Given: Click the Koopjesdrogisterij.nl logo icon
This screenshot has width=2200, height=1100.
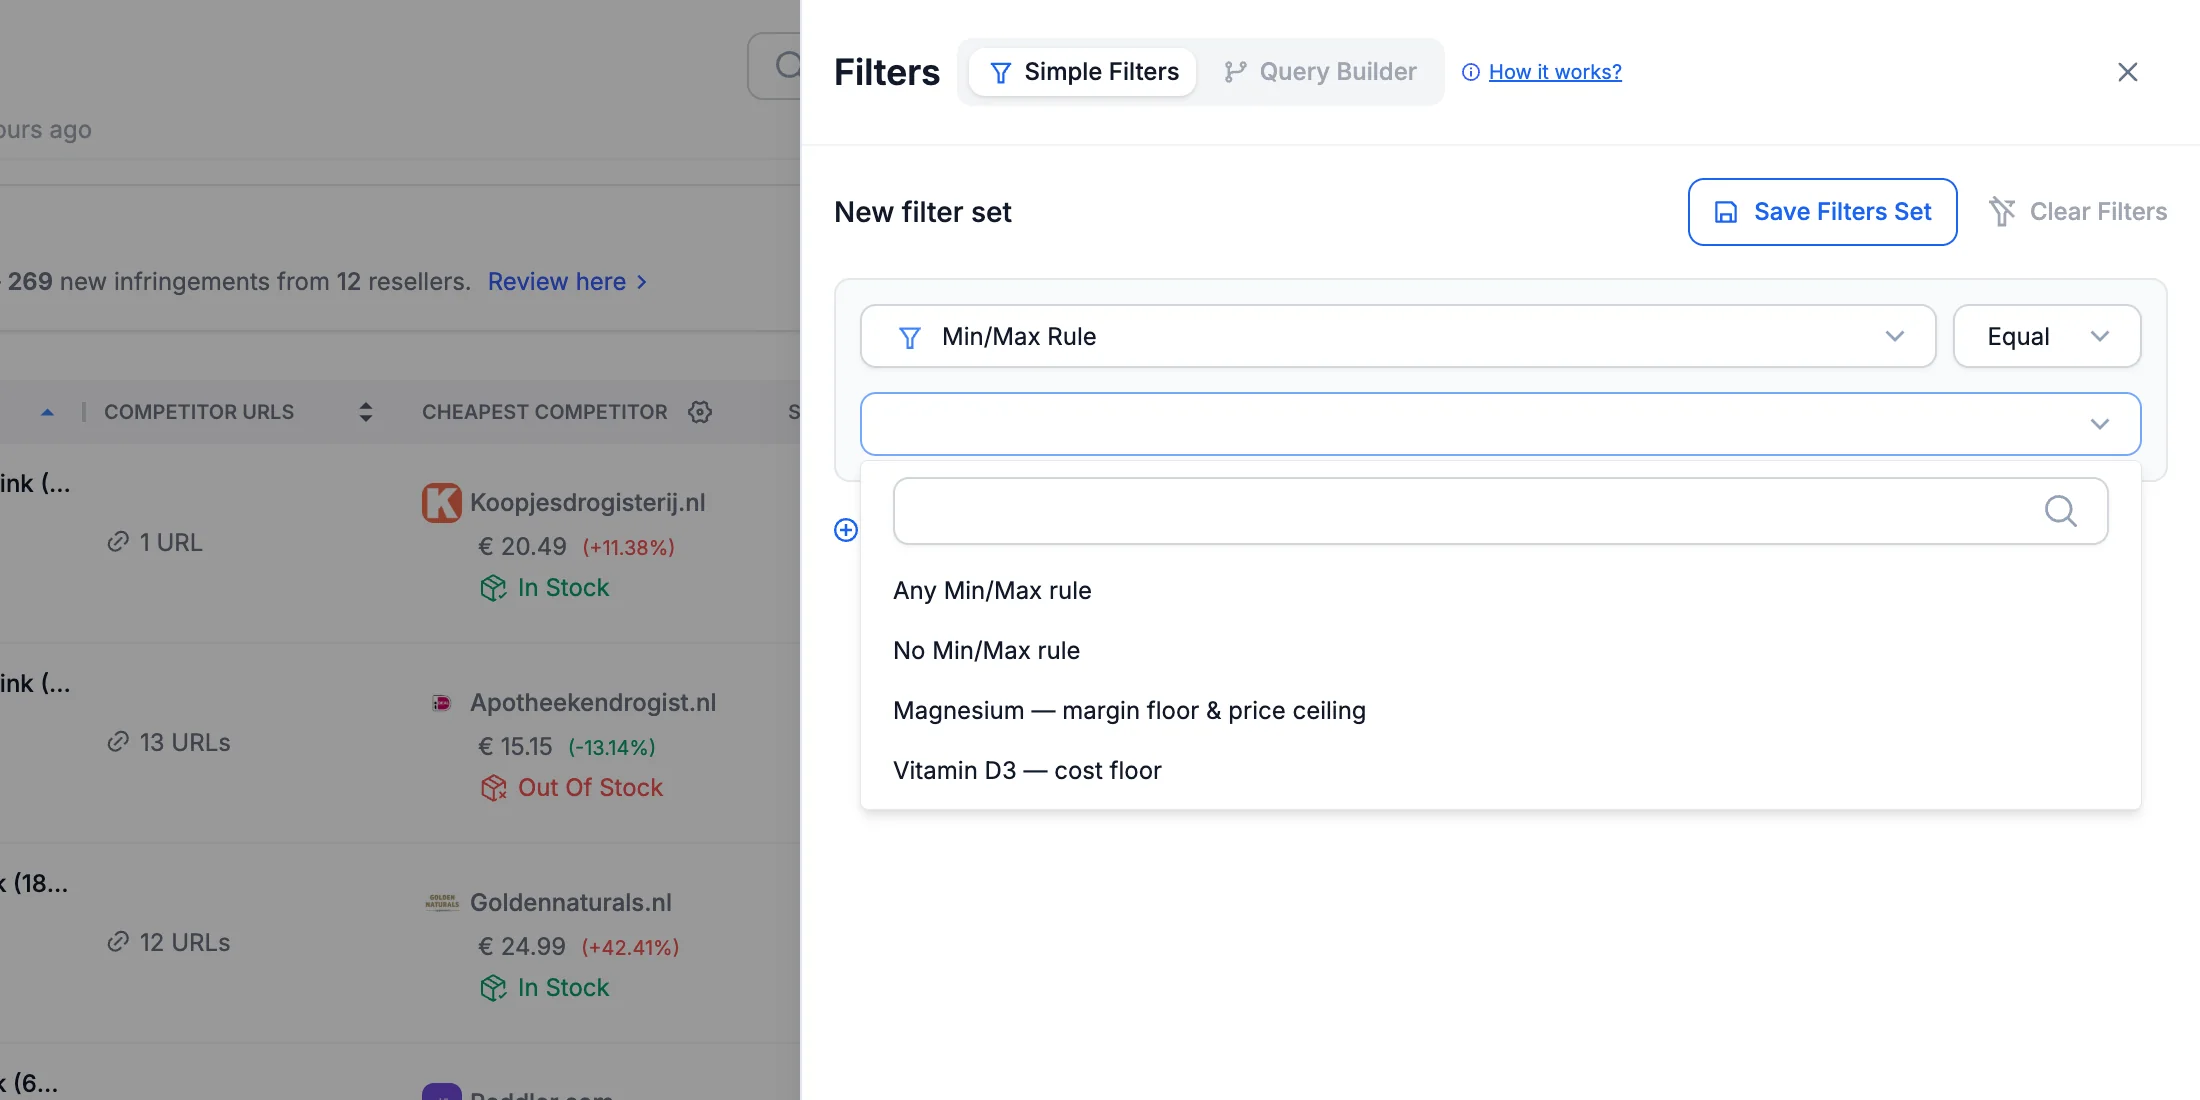Looking at the screenshot, I should pyautogui.click(x=442, y=502).
